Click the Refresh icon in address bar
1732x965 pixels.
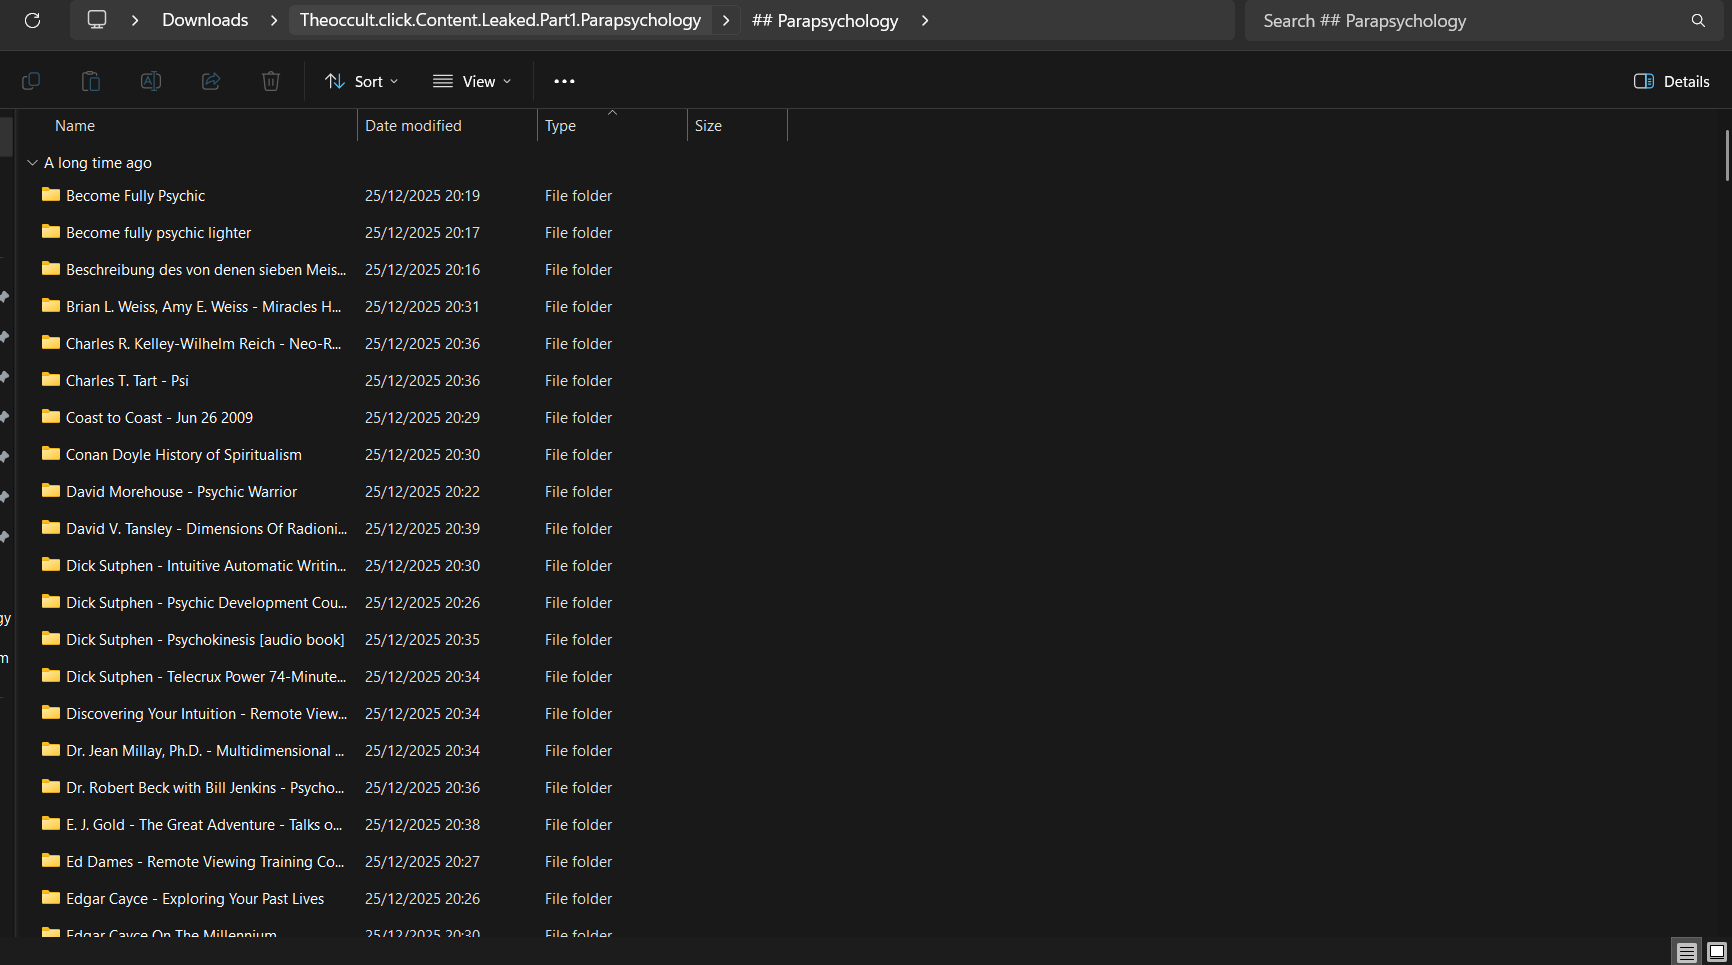point(32,20)
